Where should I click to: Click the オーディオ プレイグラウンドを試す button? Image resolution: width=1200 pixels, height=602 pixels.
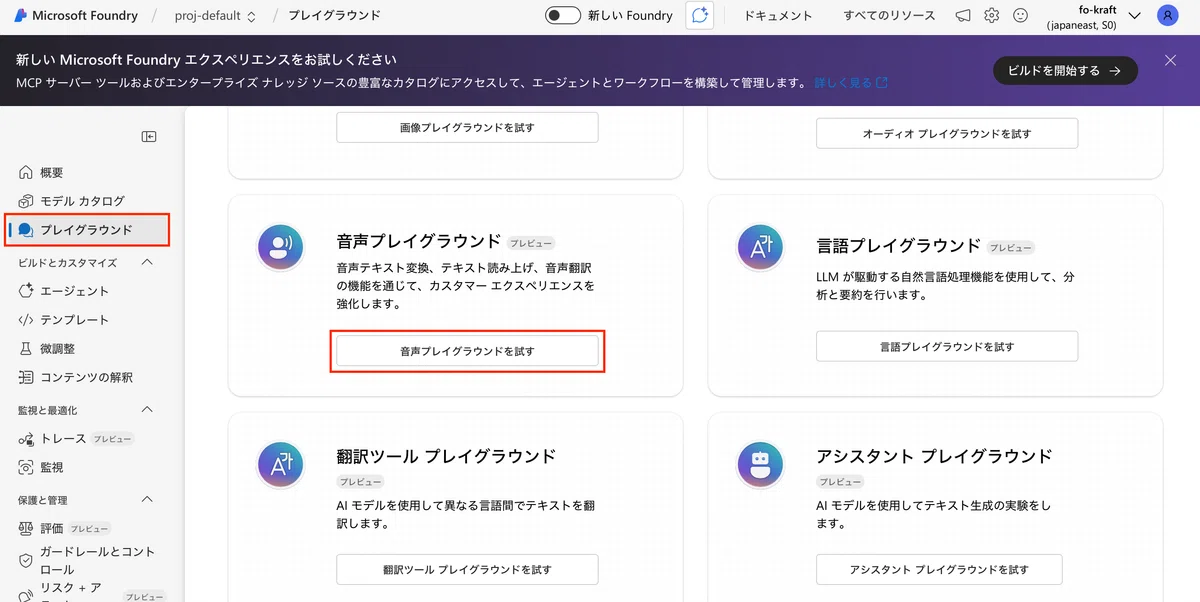[x=947, y=133]
